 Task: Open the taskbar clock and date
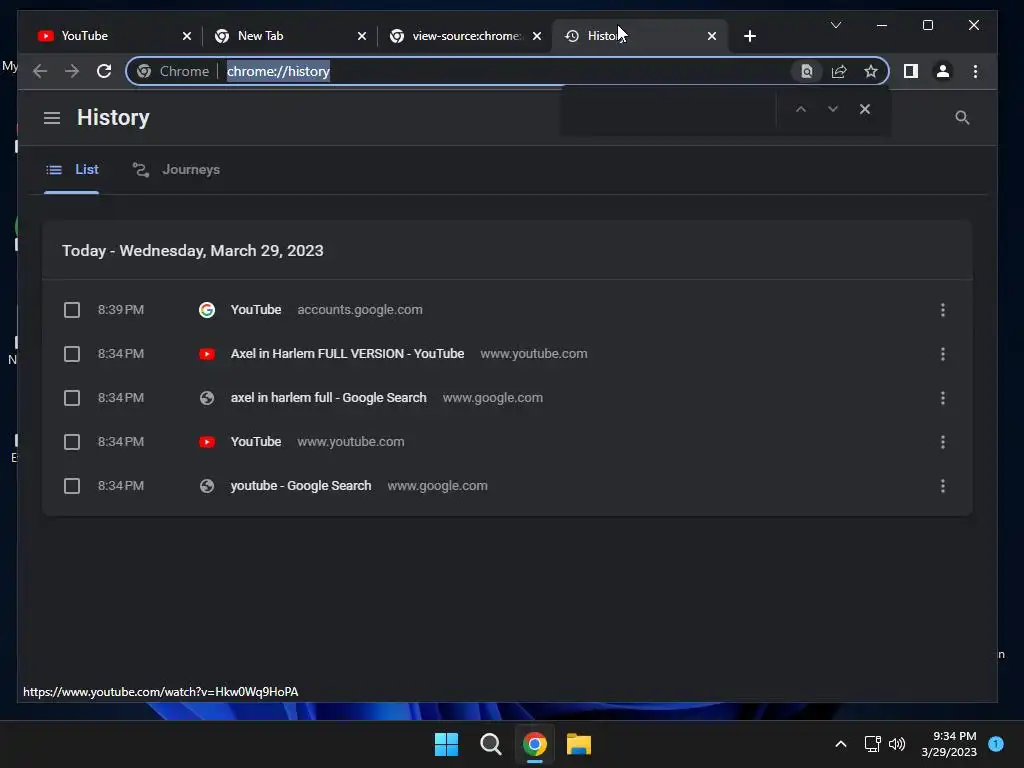tap(949, 744)
